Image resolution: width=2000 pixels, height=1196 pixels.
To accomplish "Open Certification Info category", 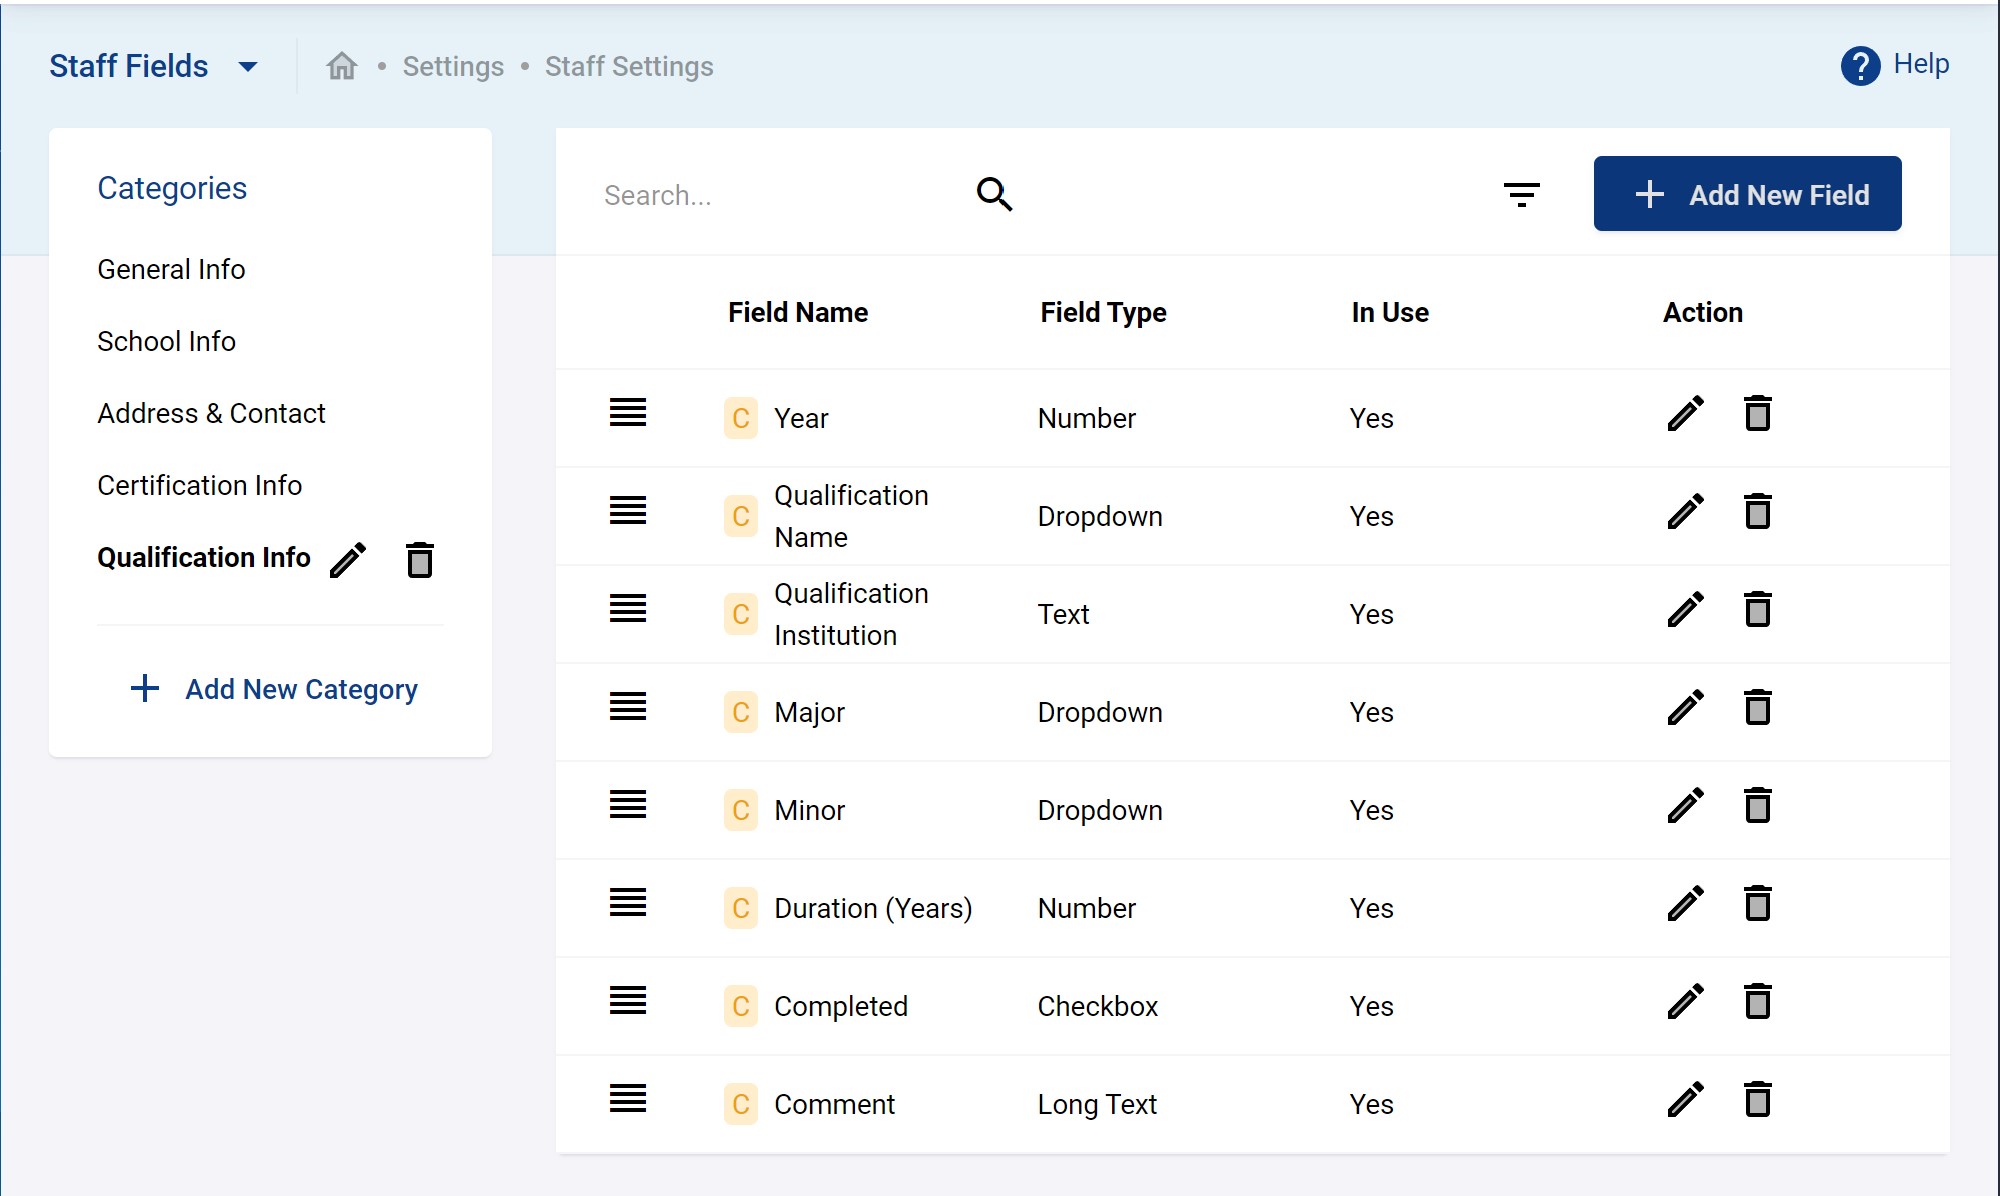I will (199, 485).
